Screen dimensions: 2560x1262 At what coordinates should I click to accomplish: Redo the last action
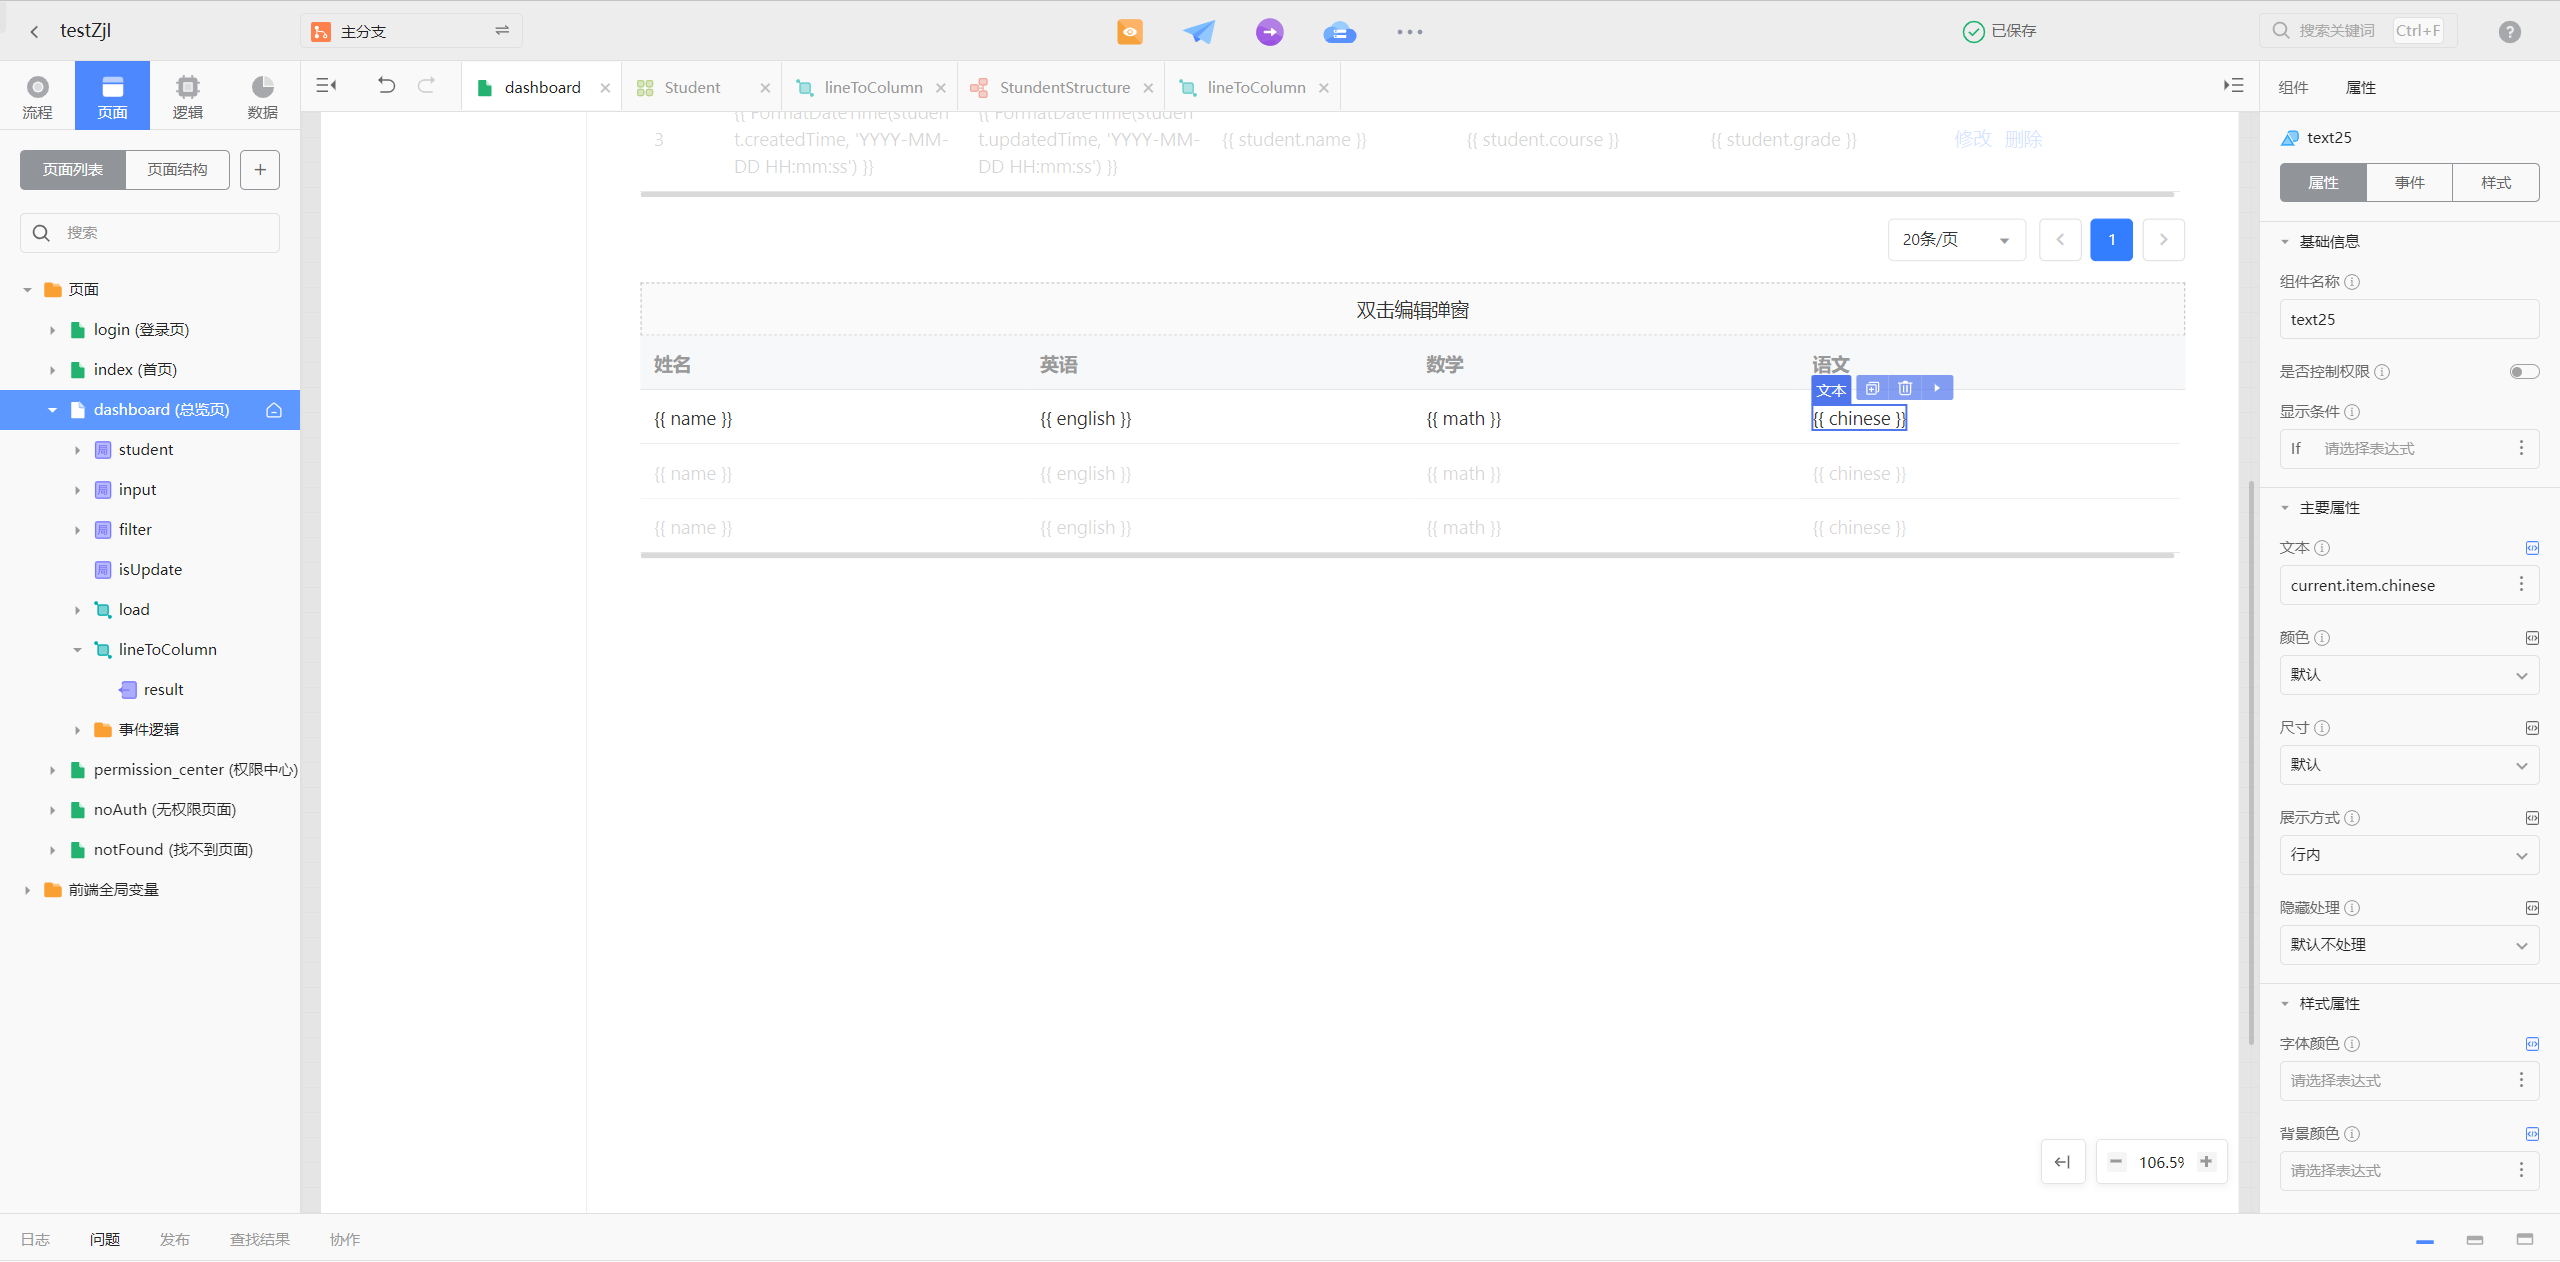click(426, 86)
